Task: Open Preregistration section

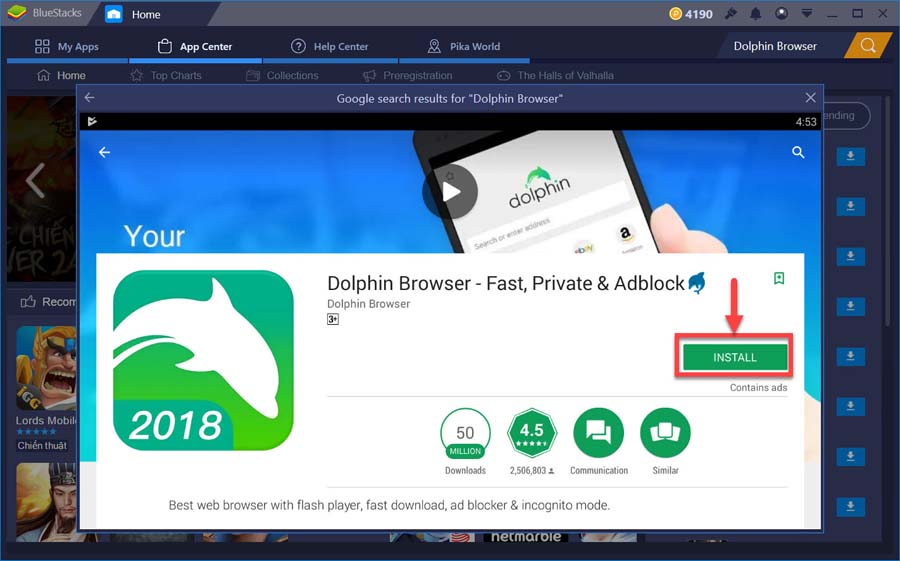Action: pyautogui.click(x=408, y=75)
